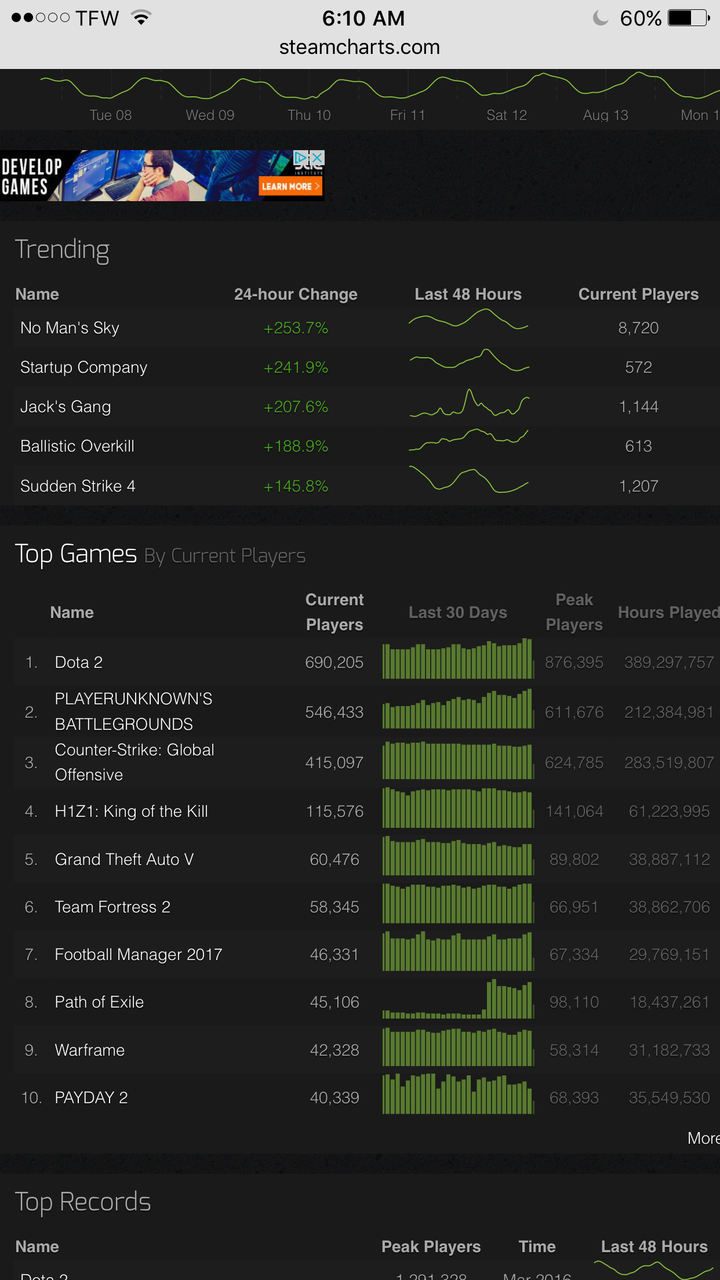
Task: Open Football Manager 2017 page
Action: point(139,954)
